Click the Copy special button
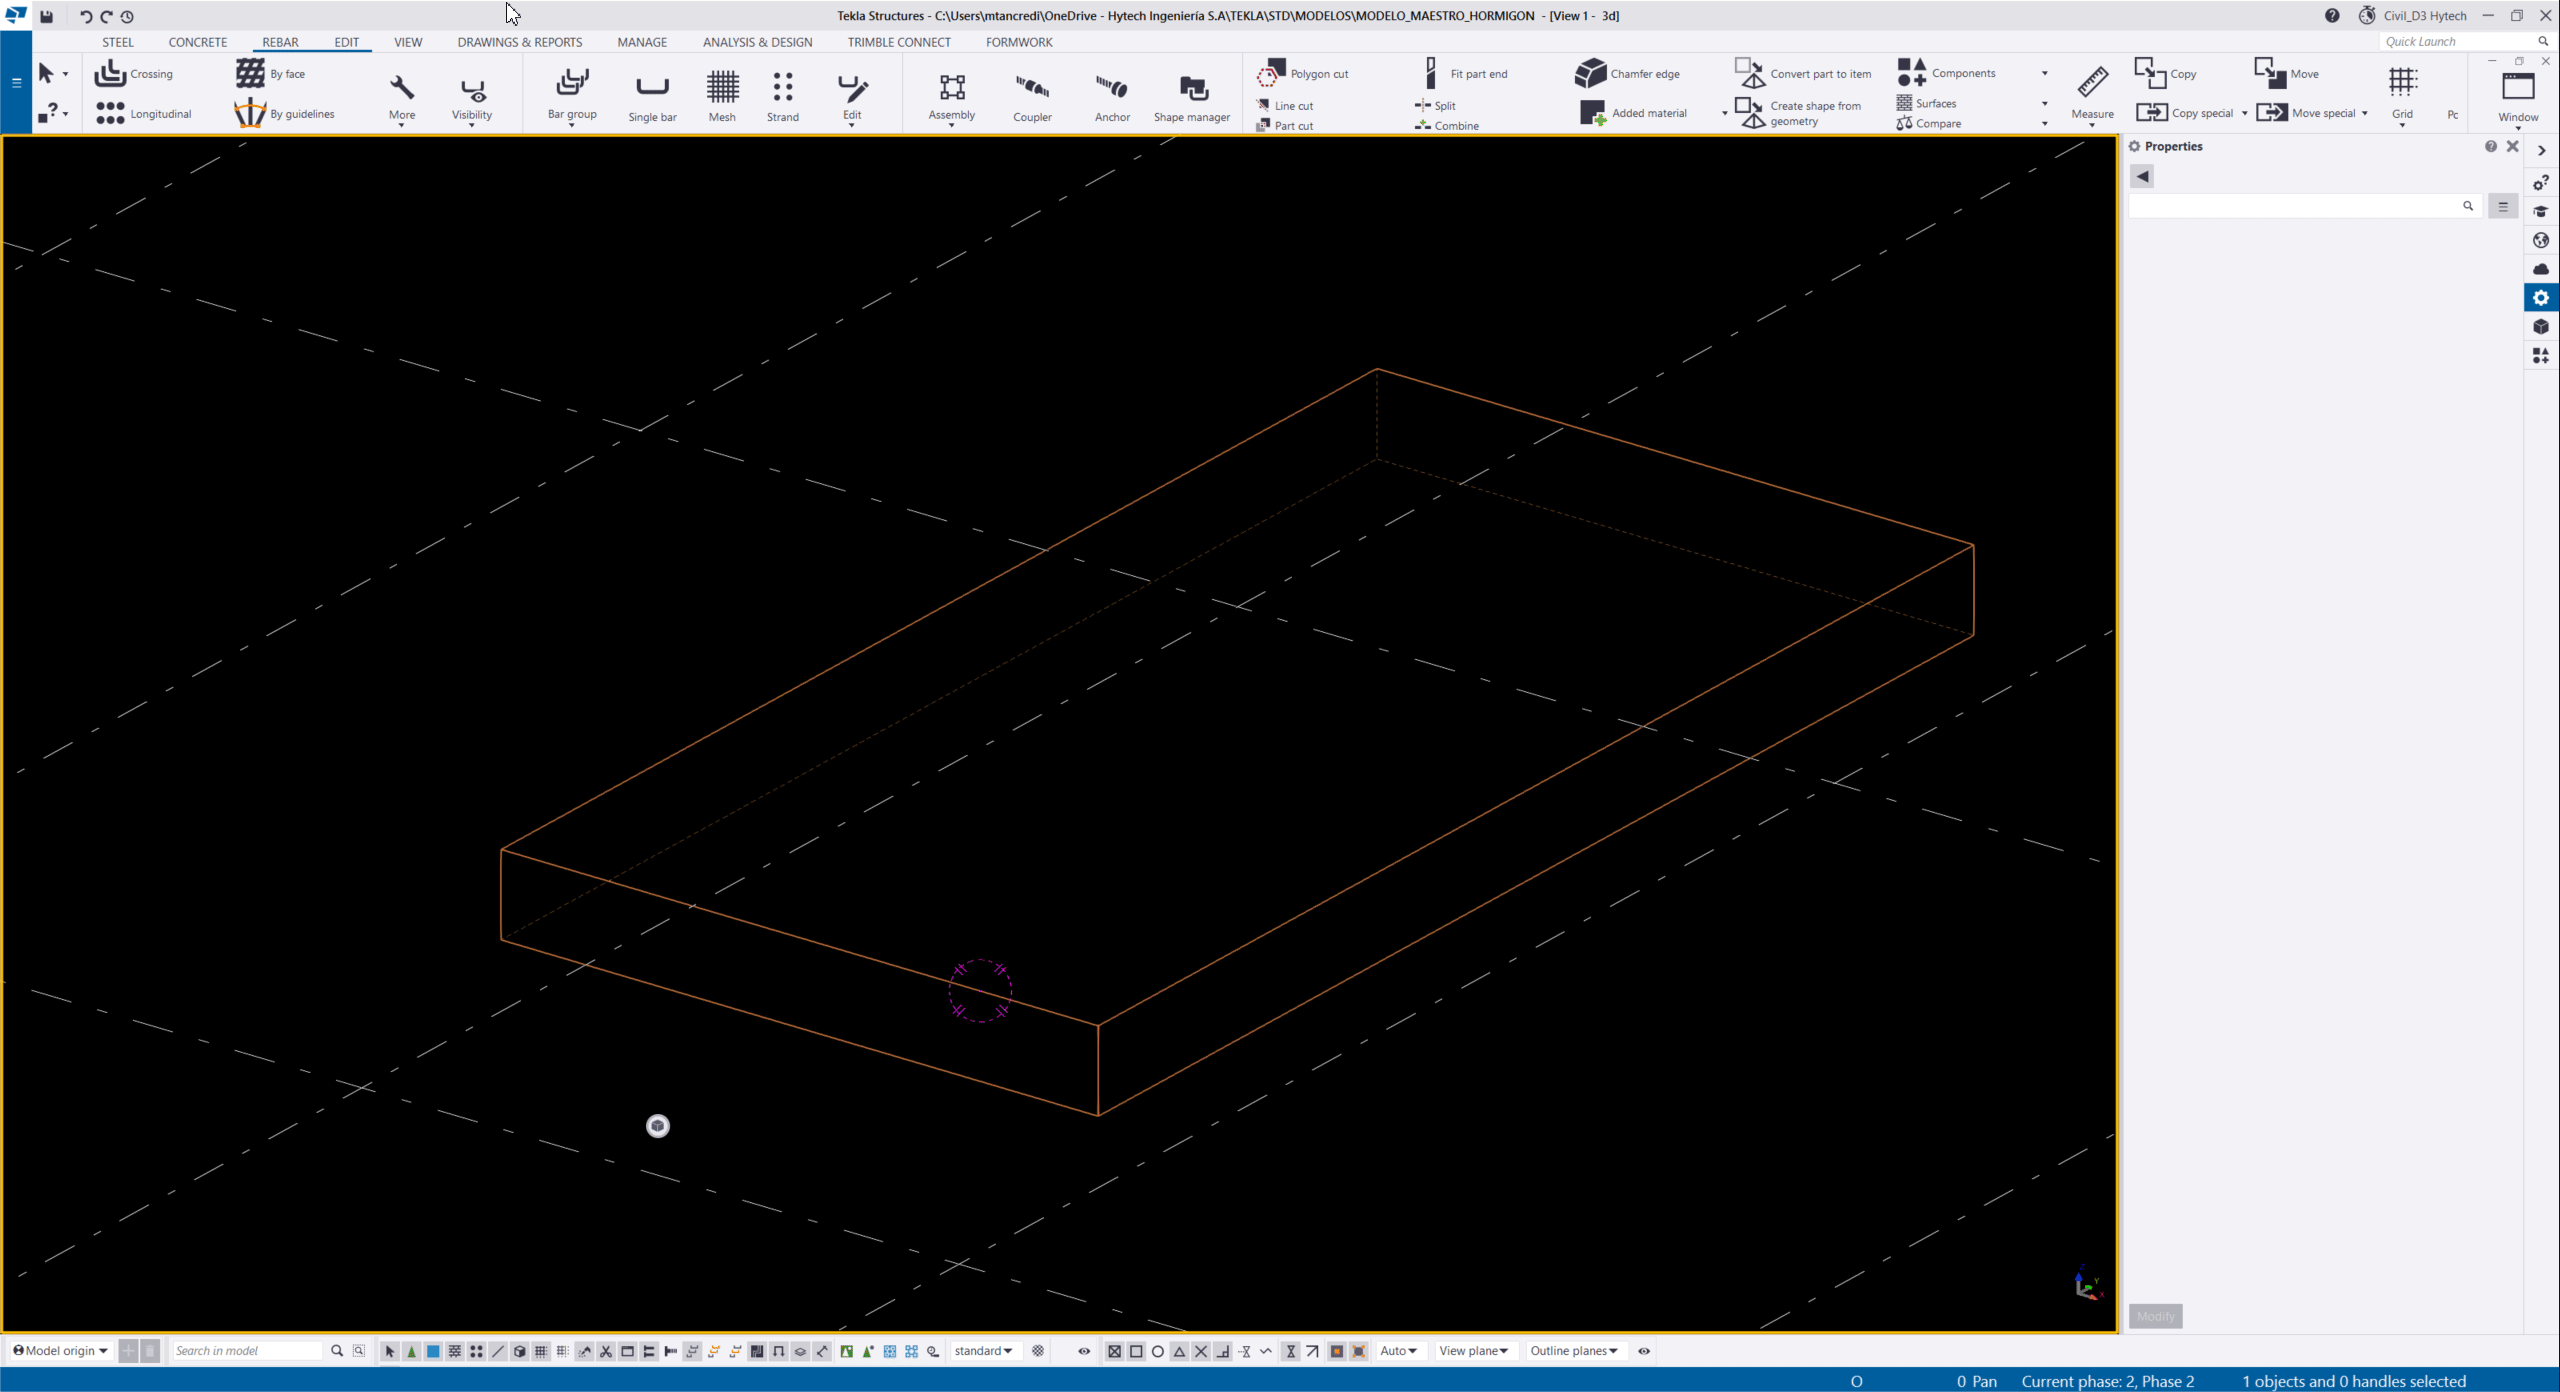This screenshot has height=1392, width=2560. [x=2190, y=113]
